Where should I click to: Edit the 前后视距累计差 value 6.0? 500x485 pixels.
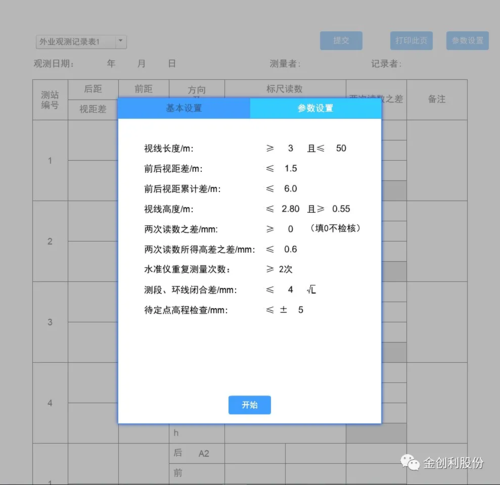[x=290, y=189]
